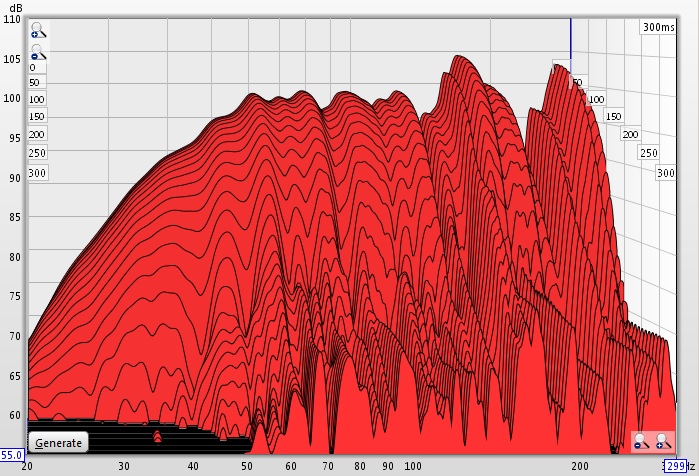Select the 55.0 lower dB limit field

[x=12, y=455]
